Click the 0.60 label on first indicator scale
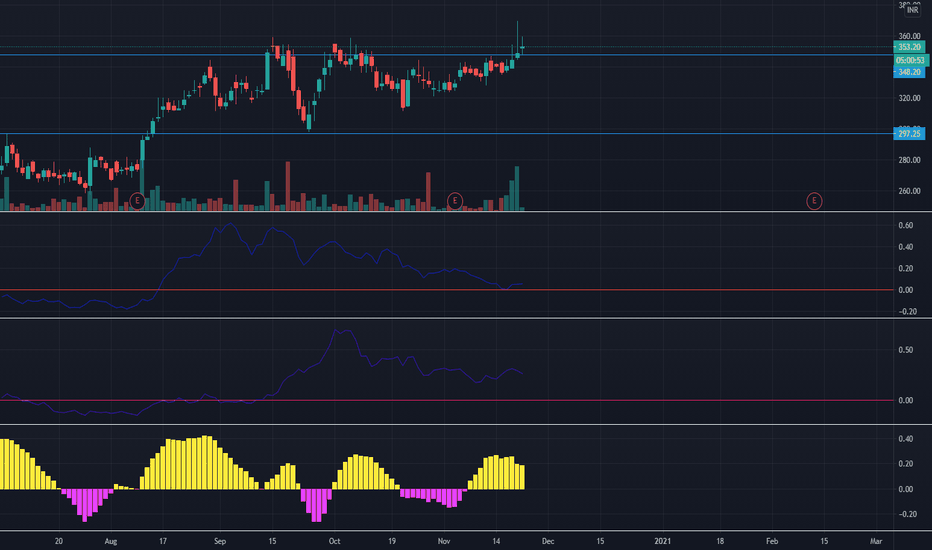Image resolution: width=932 pixels, height=550 pixels. click(x=906, y=225)
